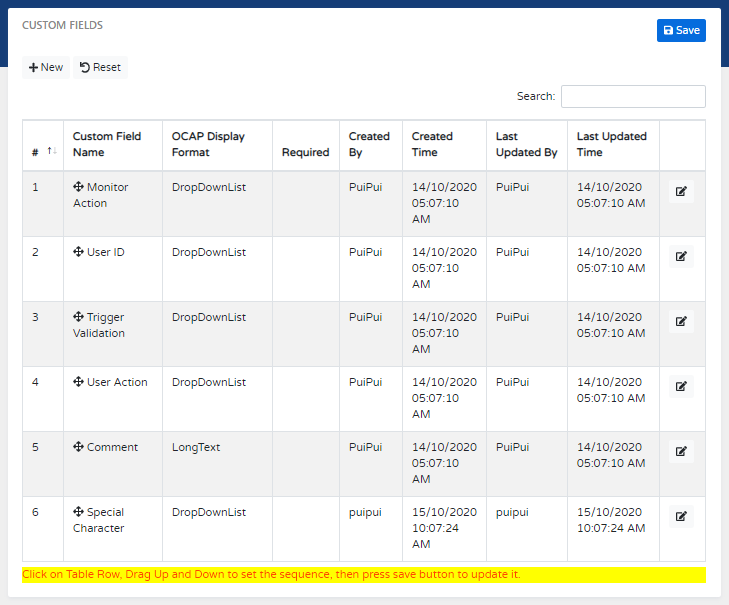Screen dimensions: 729x605
Task: Open edit for Special Character row
Action: [x=681, y=517]
